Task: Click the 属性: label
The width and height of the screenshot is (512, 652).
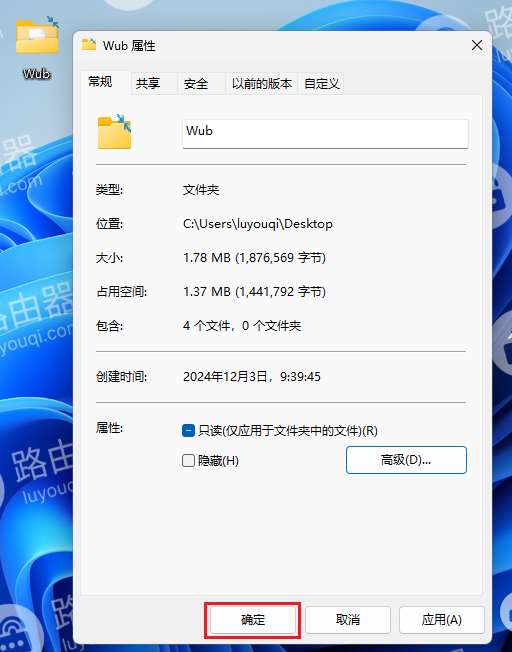Action: click(x=109, y=427)
